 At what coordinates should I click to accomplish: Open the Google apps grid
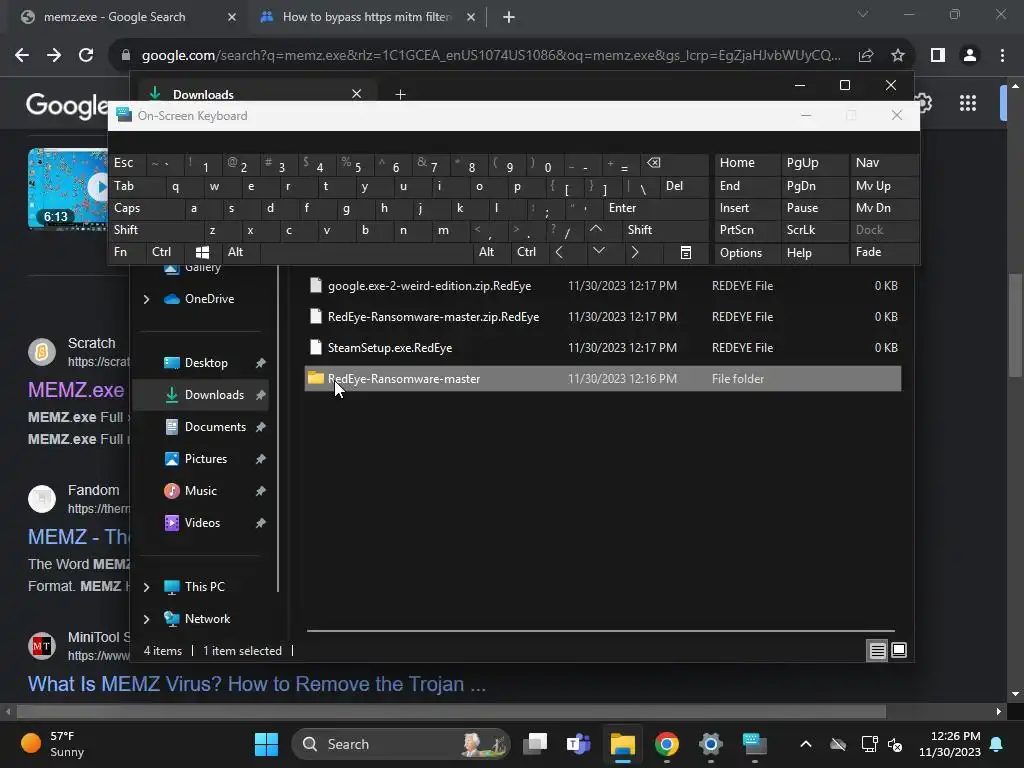coord(968,103)
